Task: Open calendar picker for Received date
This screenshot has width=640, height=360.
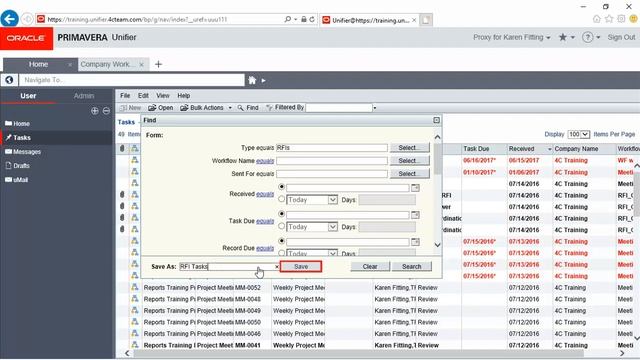Action: [x=415, y=188]
